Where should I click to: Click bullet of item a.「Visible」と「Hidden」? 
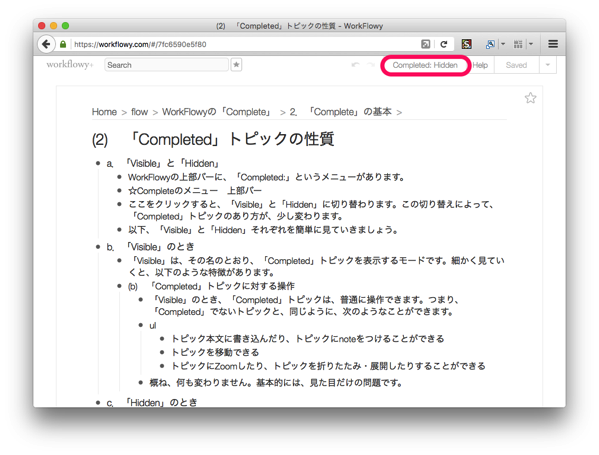[x=98, y=164]
